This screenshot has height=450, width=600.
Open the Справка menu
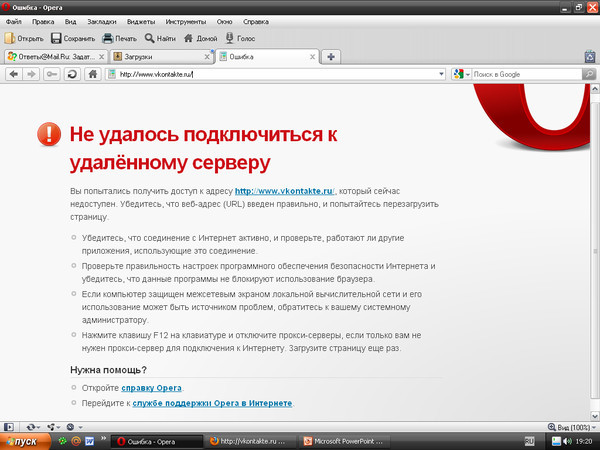pos(256,22)
